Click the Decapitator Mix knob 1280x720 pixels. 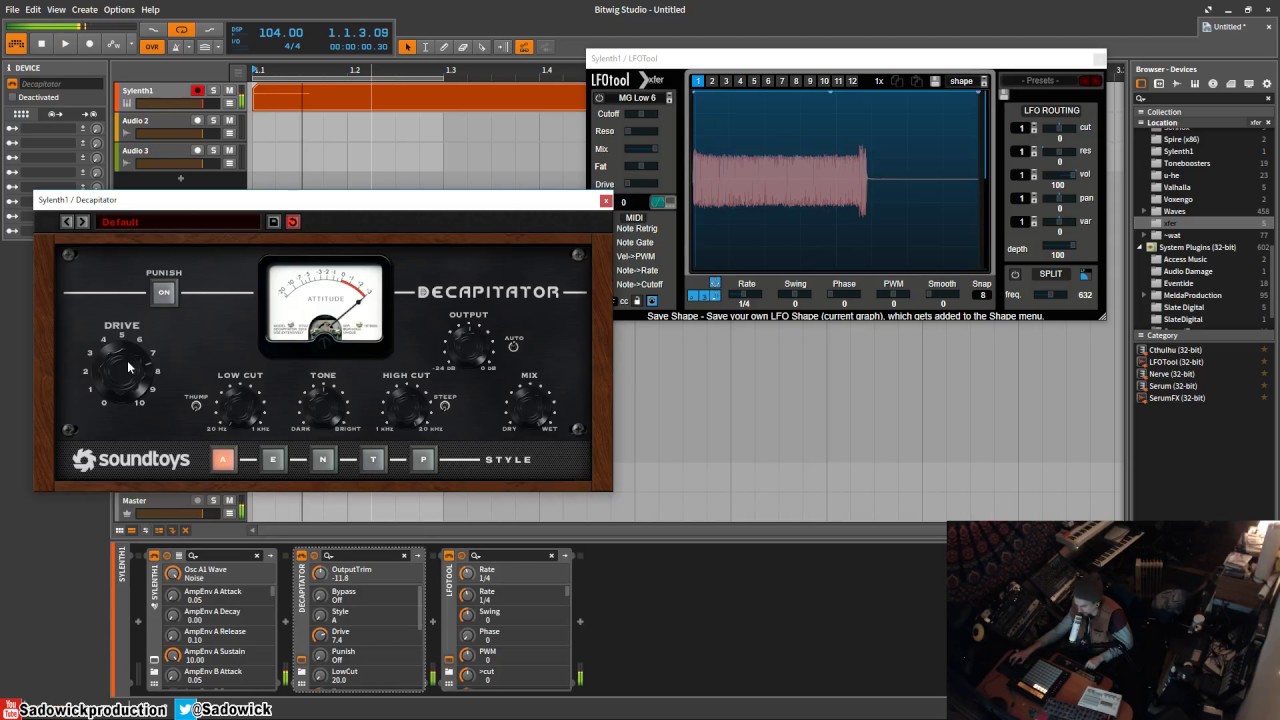[x=530, y=404]
